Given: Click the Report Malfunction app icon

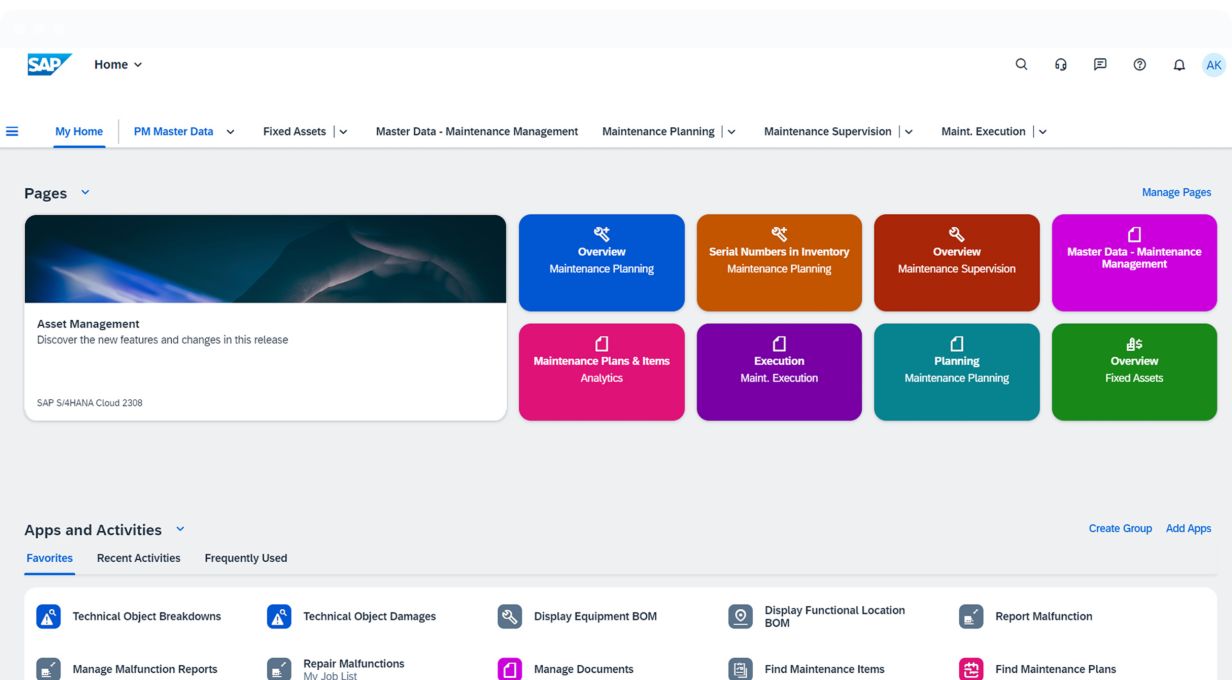Looking at the screenshot, I should tap(971, 617).
